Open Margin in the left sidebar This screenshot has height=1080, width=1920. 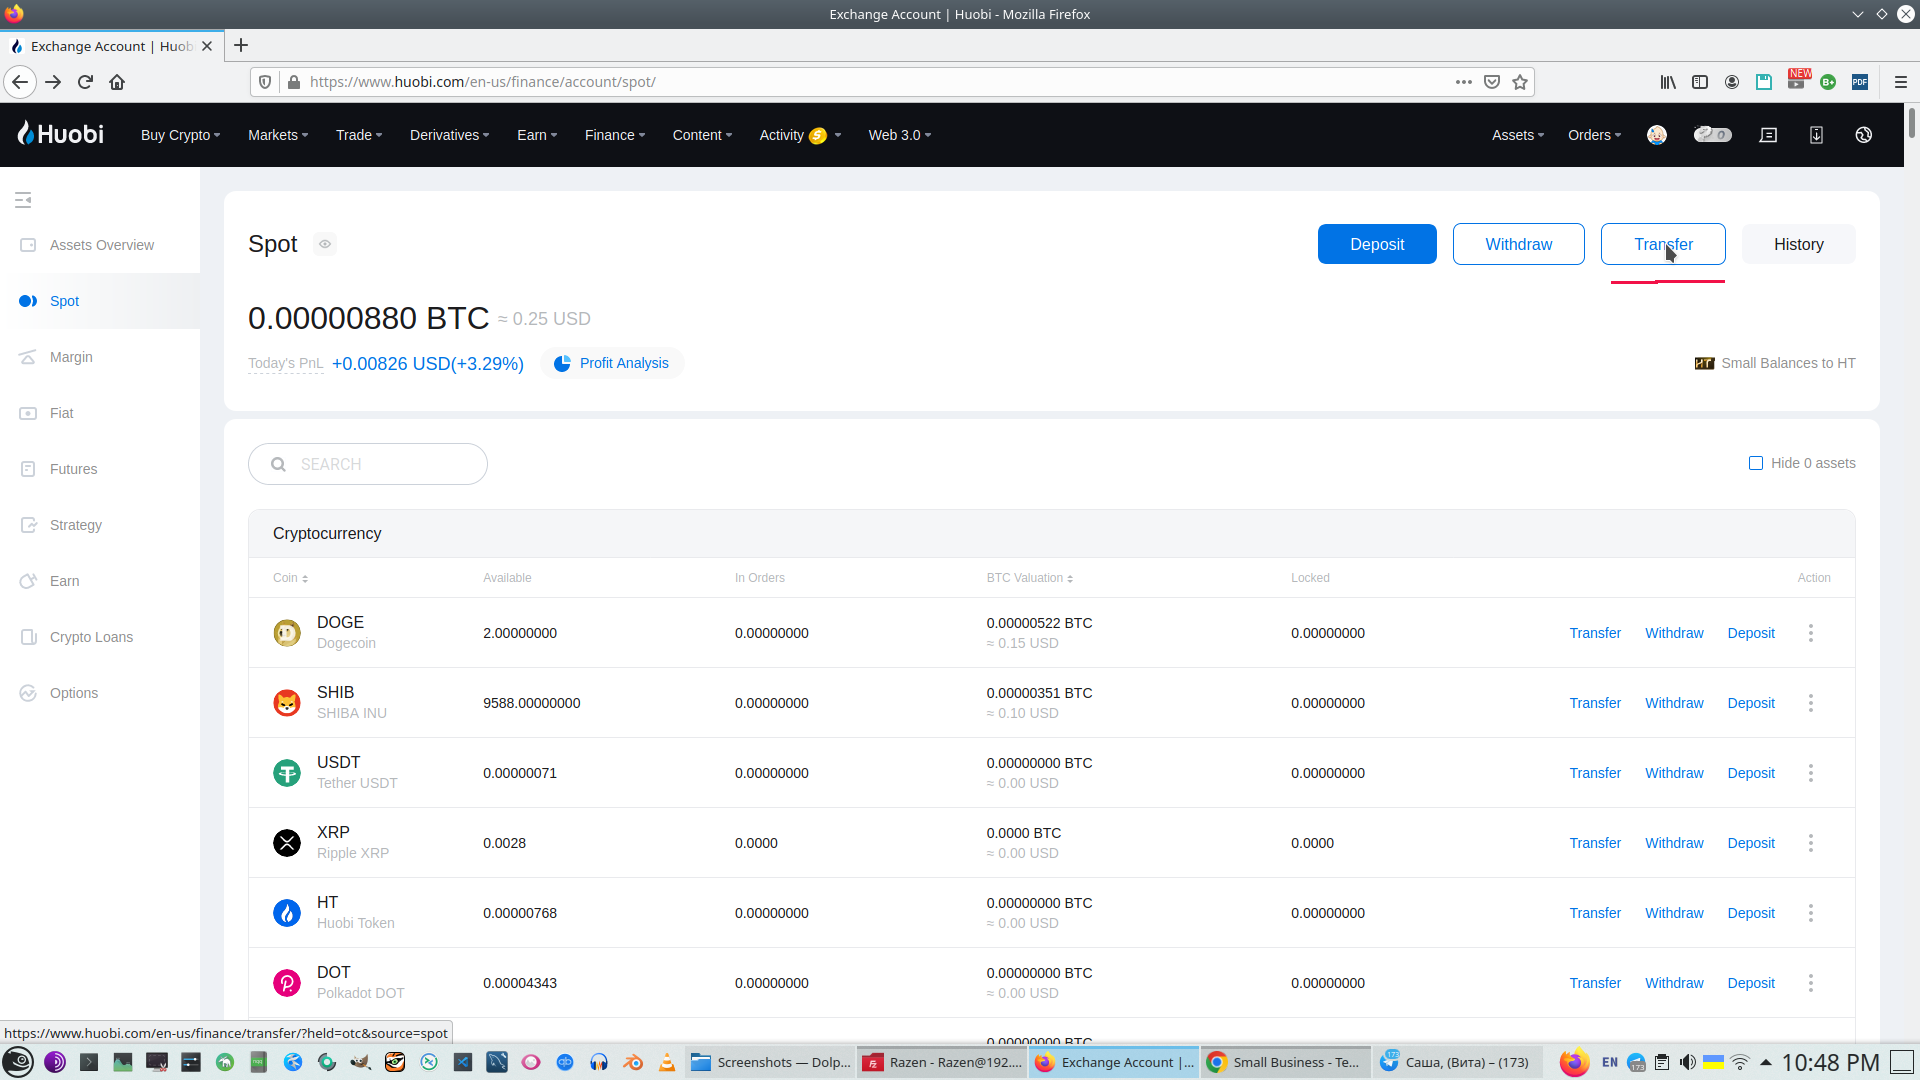(71, 357)
